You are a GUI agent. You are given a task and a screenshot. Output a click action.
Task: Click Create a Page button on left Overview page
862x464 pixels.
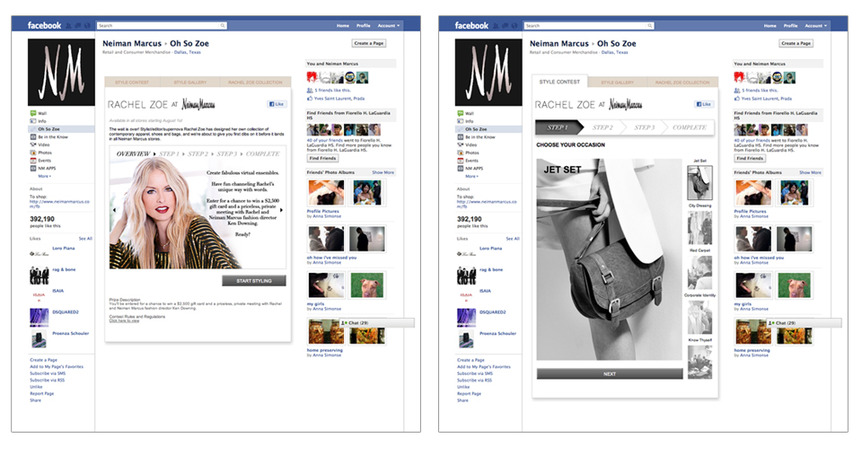click(369, 43)
